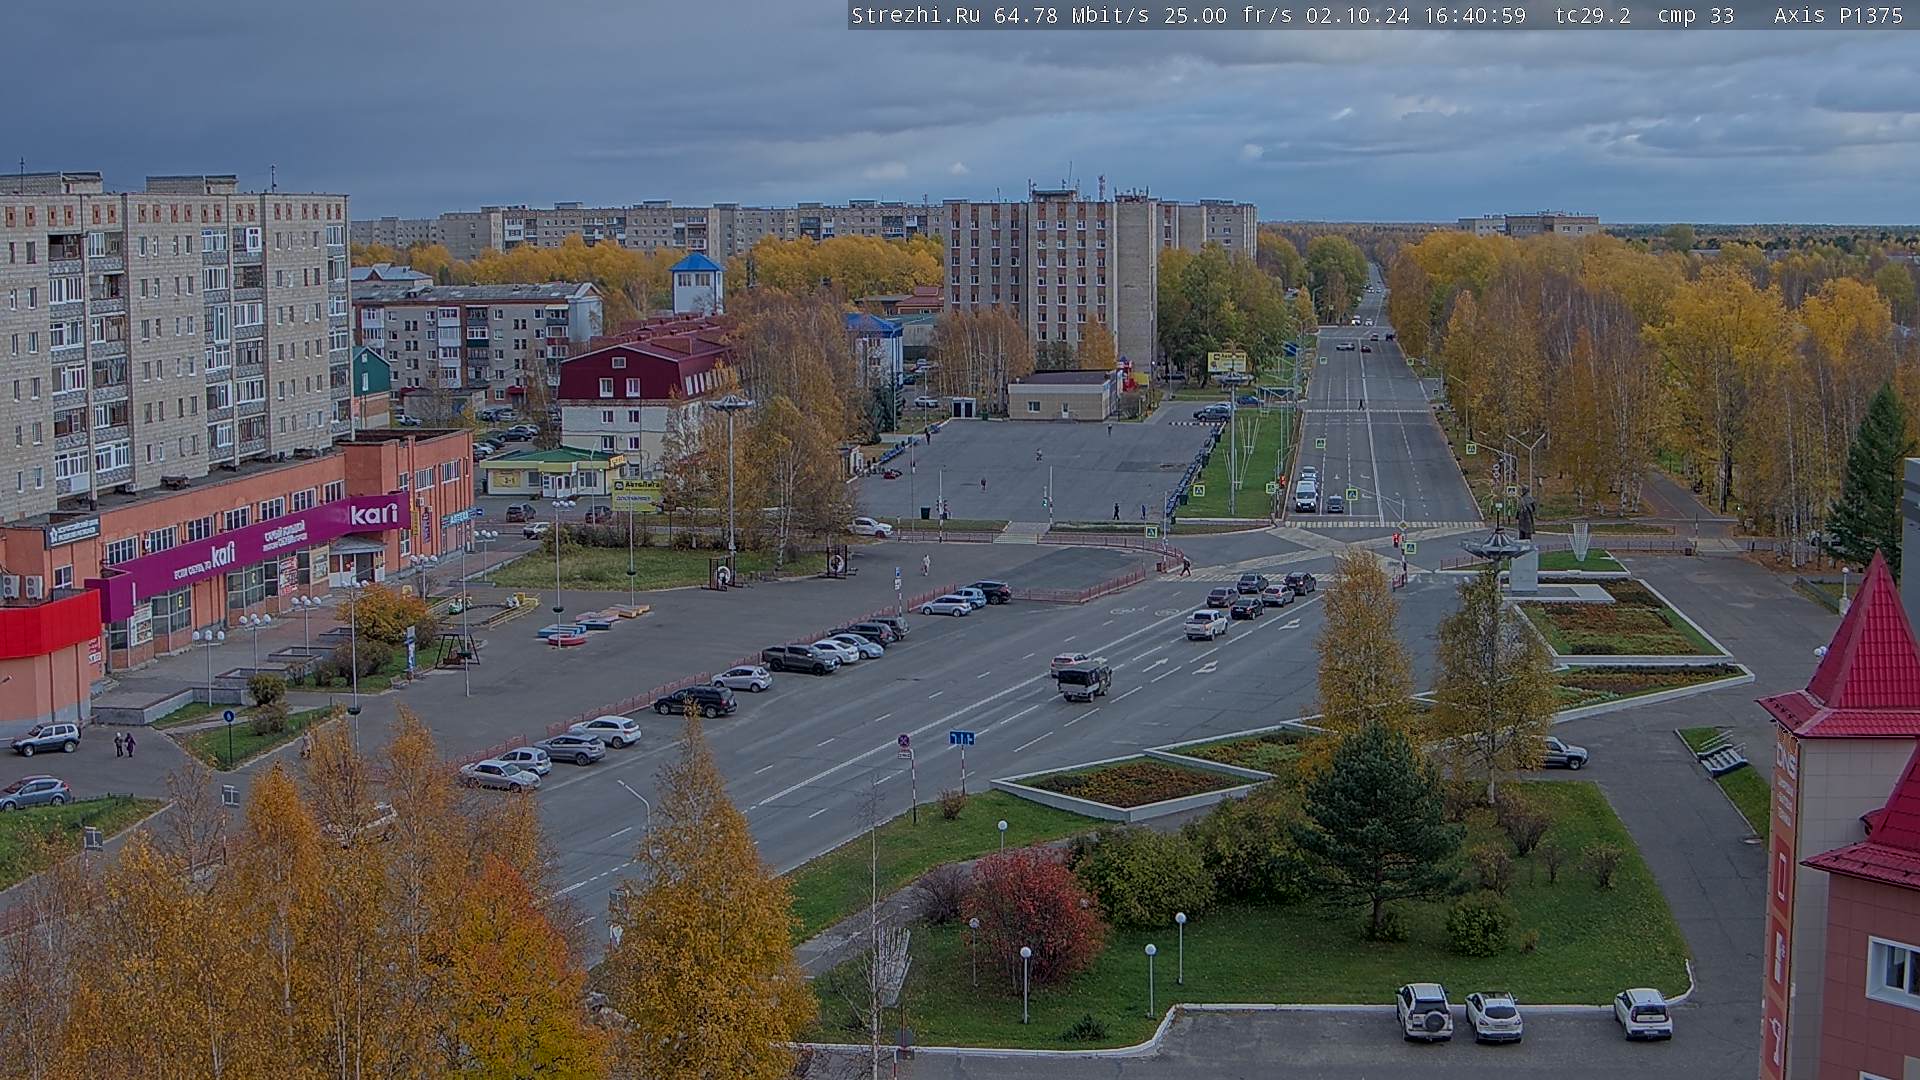The image size is (1920, 1080).
Task: Click the 'Strezhi.Ru' overlay text
Action: (915, 15)
